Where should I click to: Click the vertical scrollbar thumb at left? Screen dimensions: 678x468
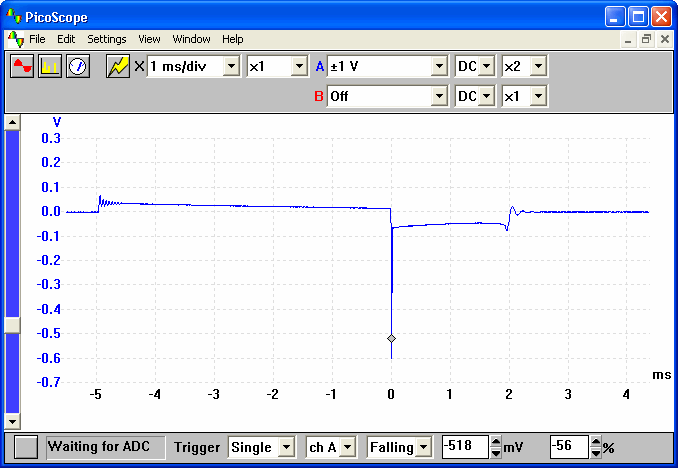pyautogui.click(x=12, y=325)
